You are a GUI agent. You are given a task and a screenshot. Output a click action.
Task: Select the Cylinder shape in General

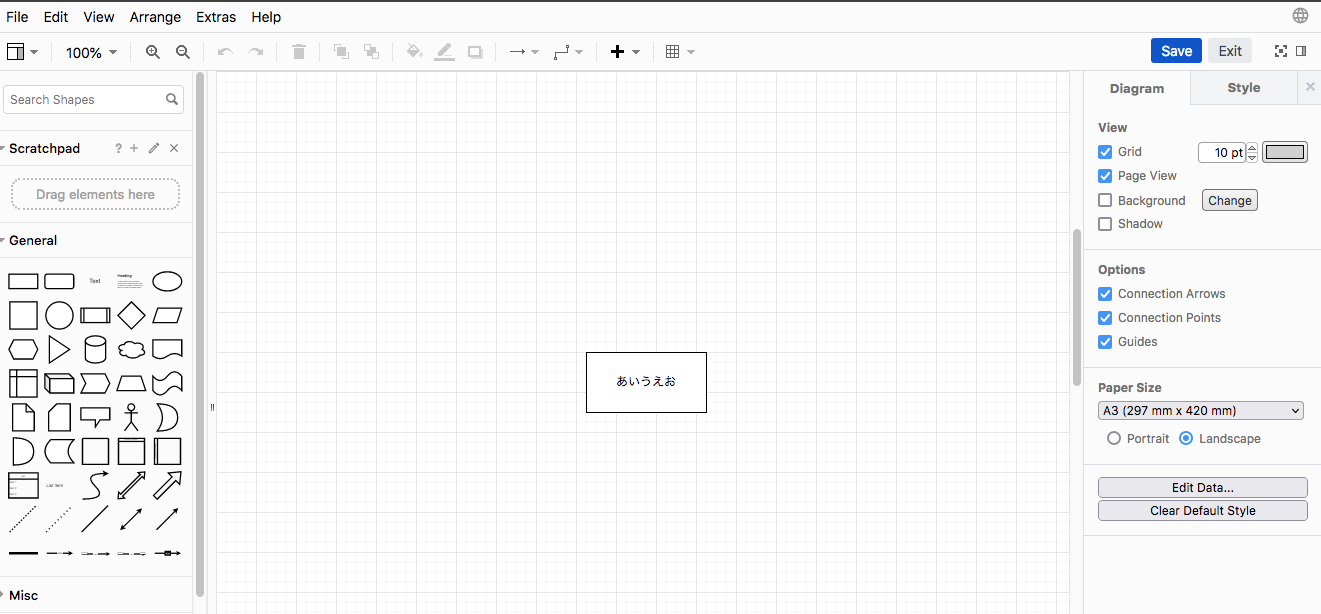click(95, 349)
